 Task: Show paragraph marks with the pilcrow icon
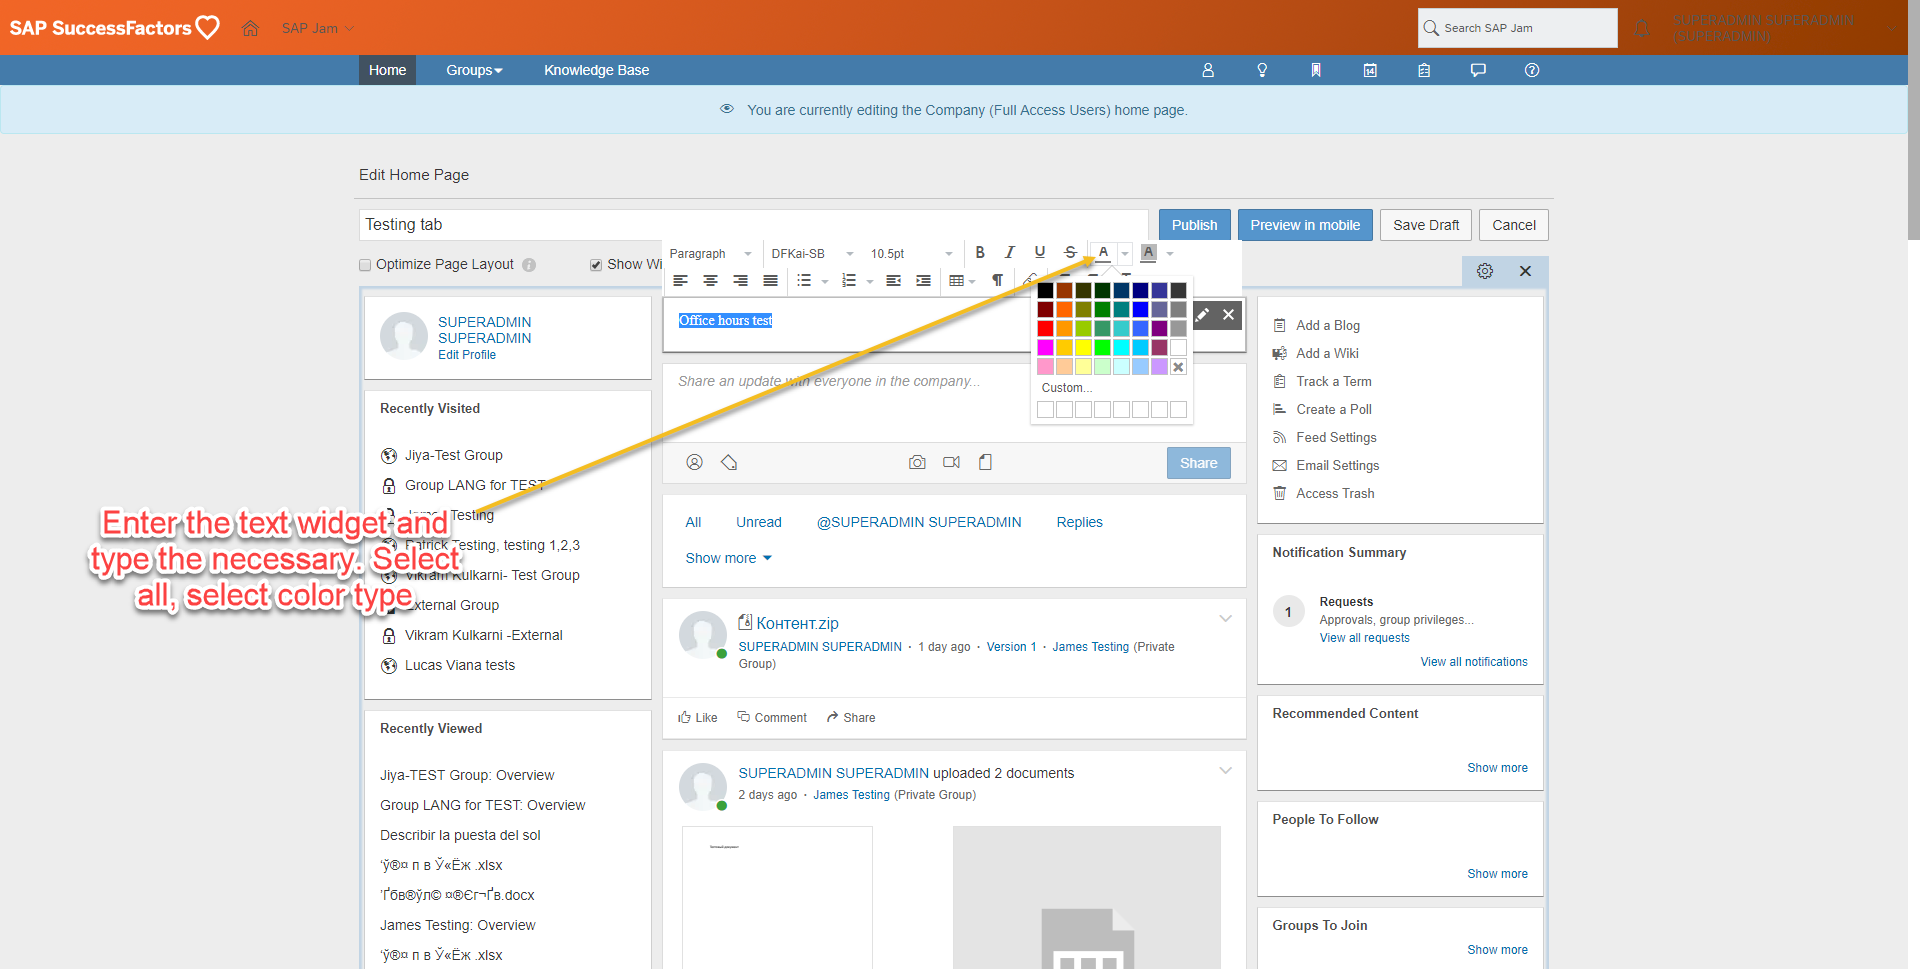(997, 281)
